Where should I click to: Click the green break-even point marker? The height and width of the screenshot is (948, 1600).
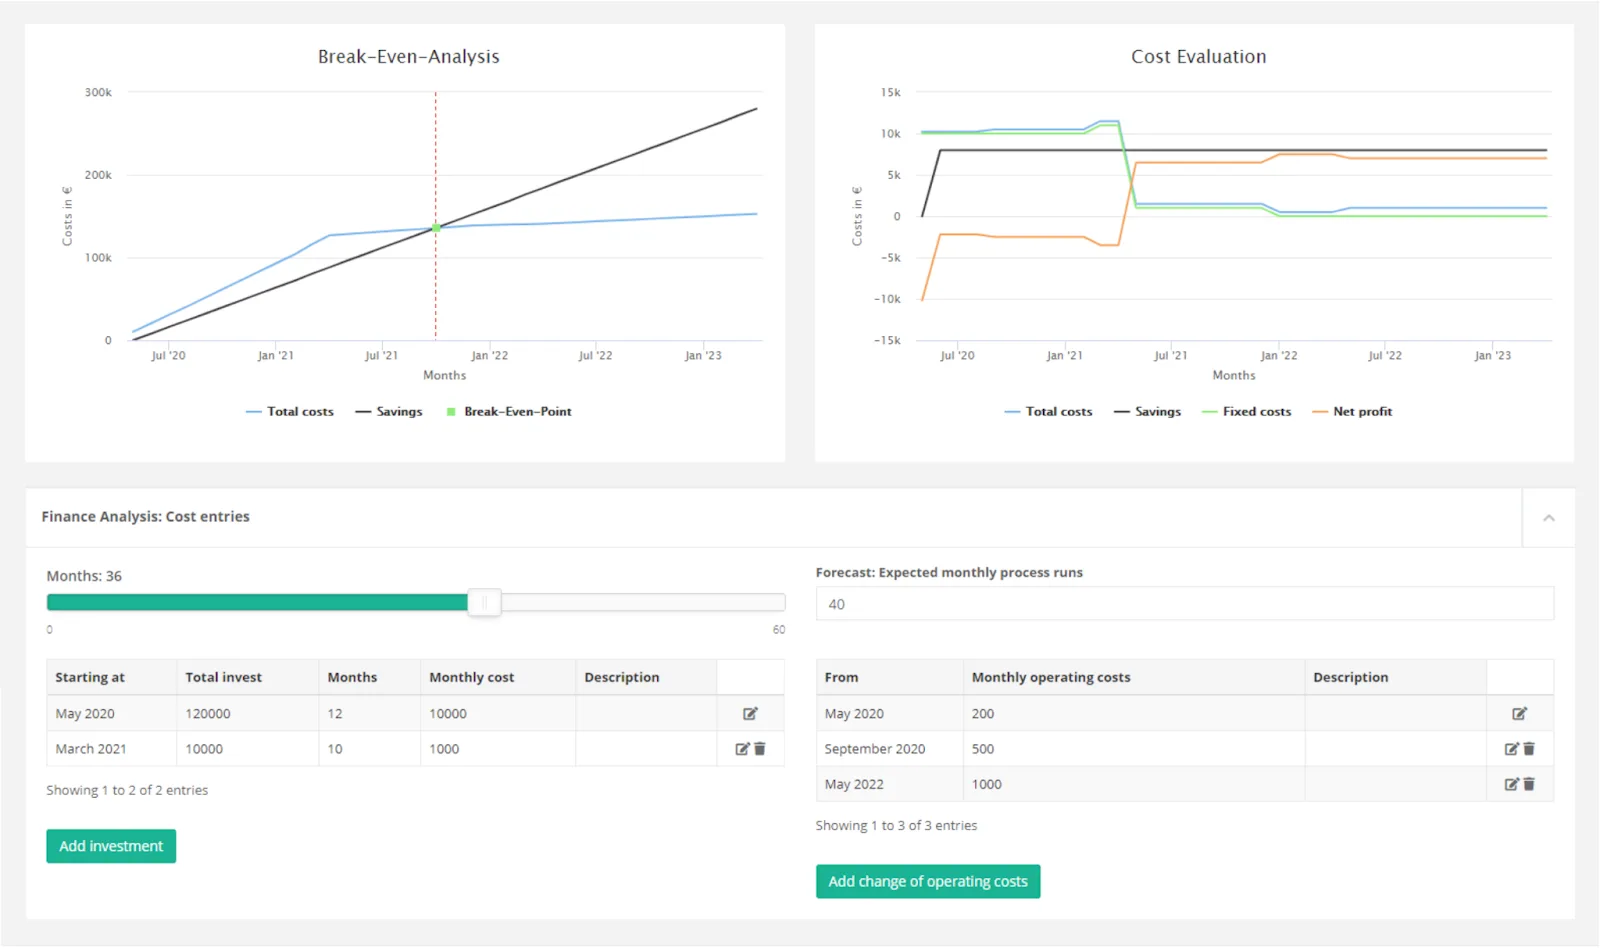[x=436, y=228]
